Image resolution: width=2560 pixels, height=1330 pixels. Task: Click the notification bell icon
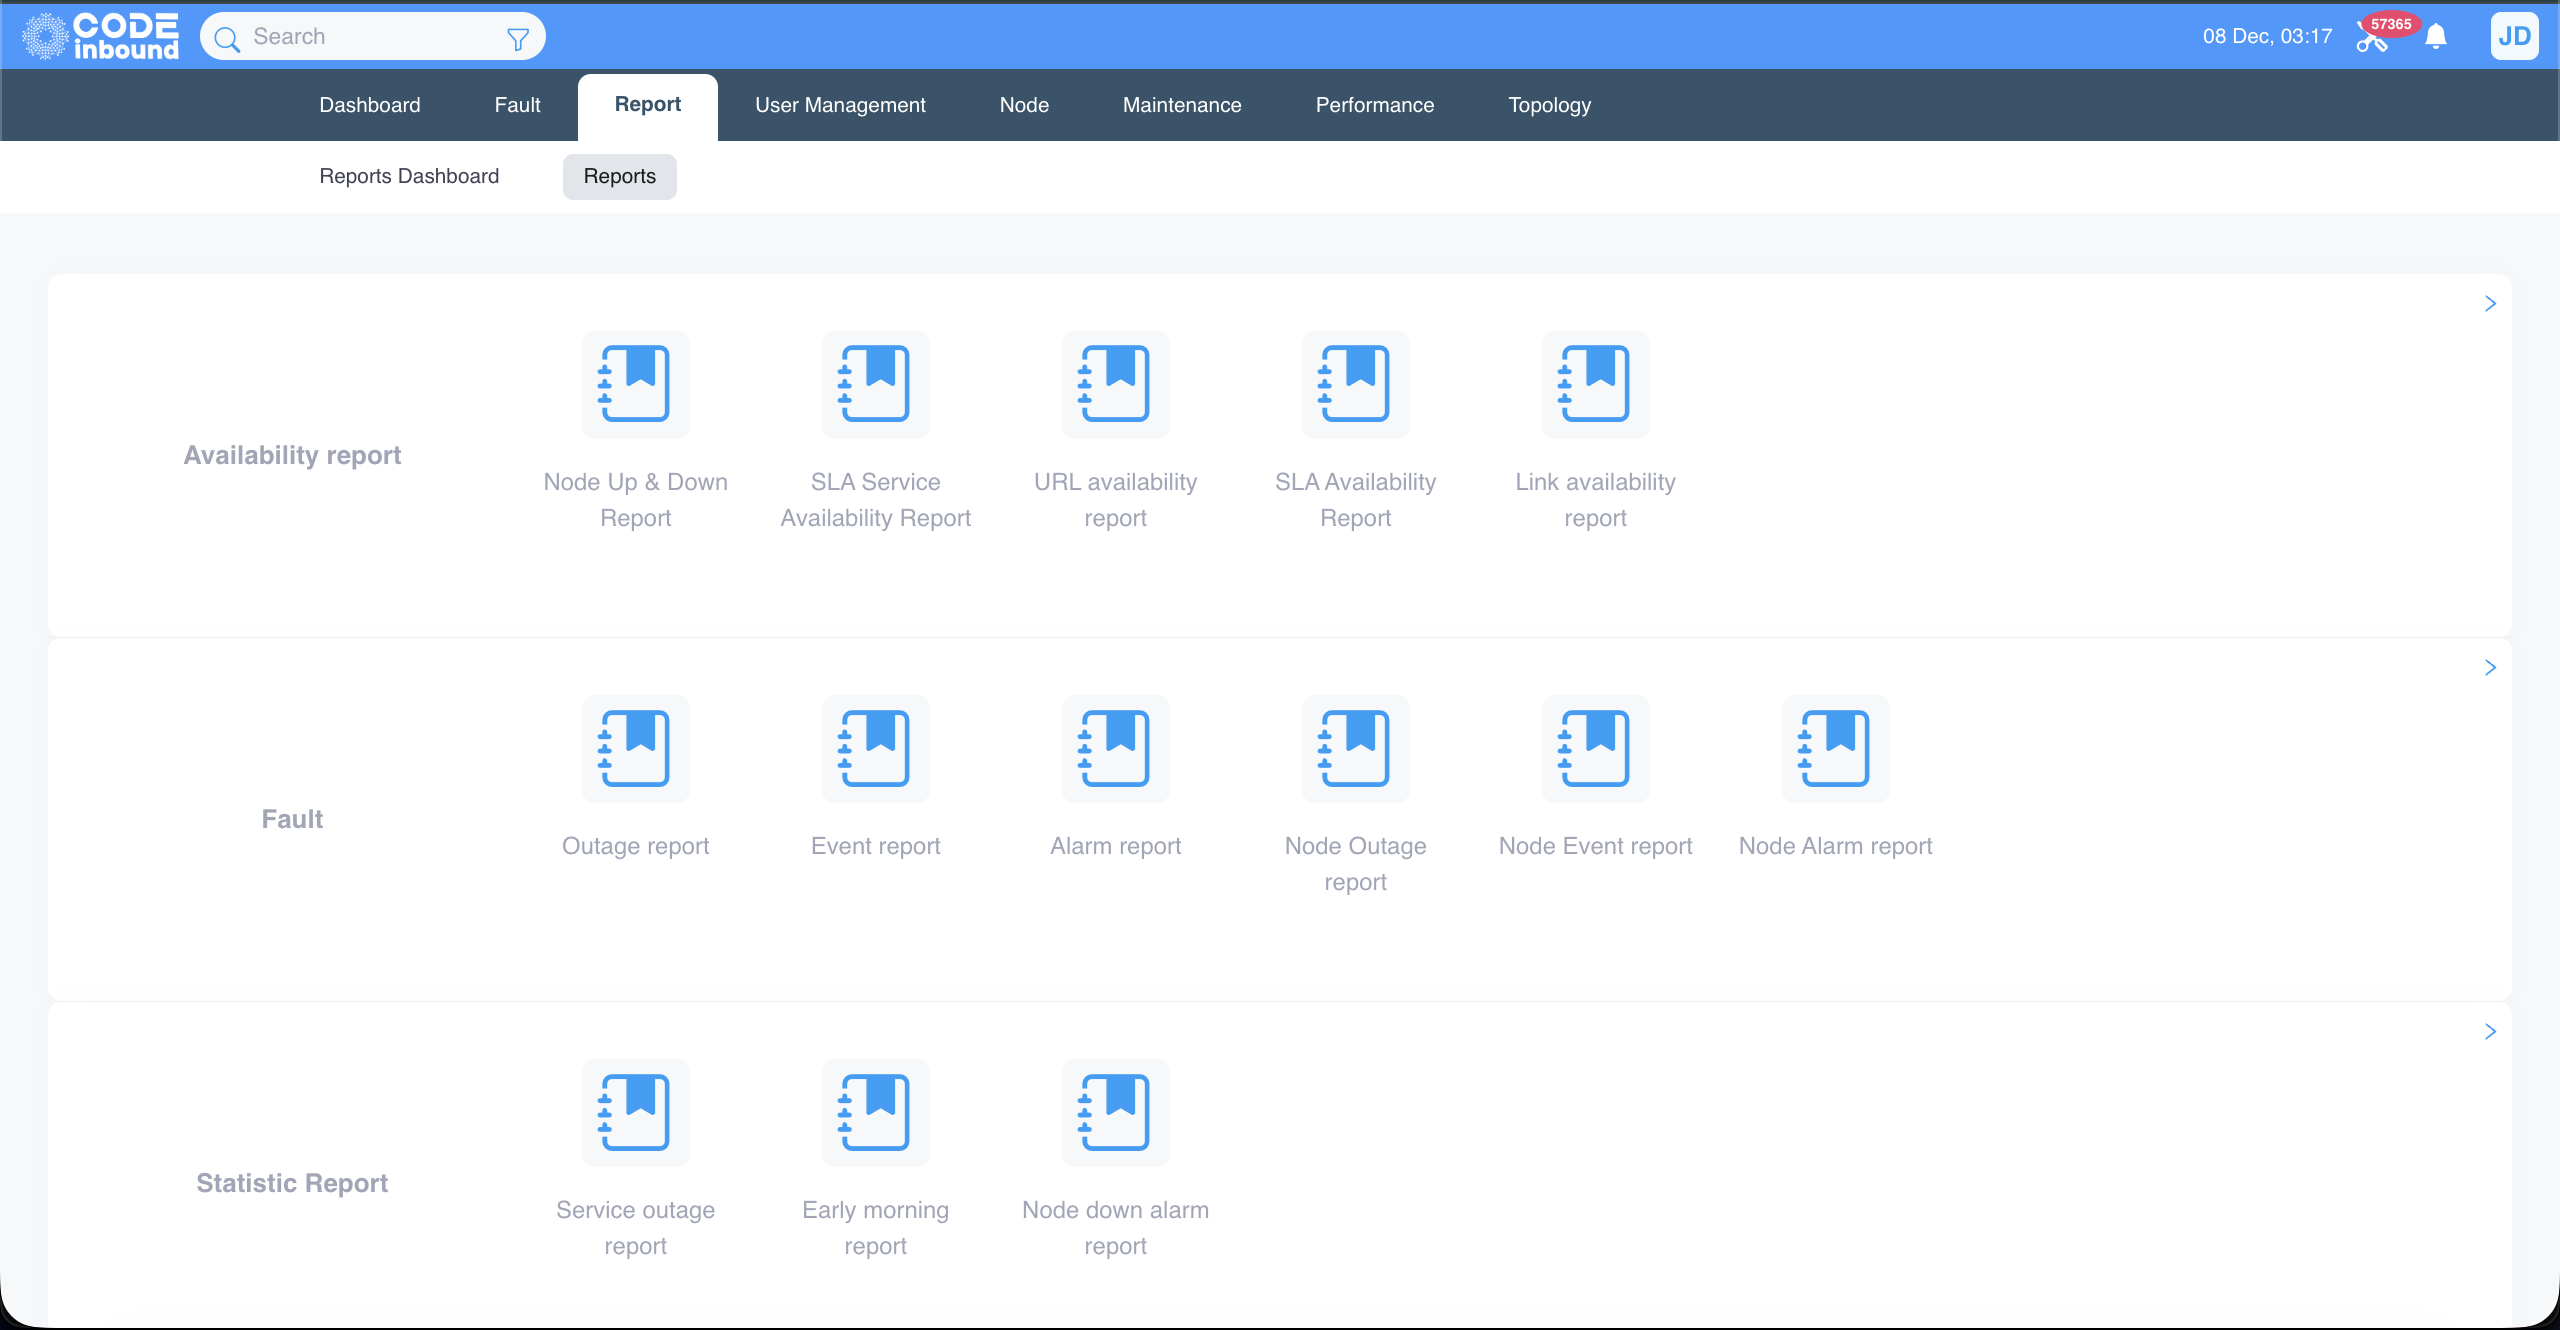pos(2436,37)
